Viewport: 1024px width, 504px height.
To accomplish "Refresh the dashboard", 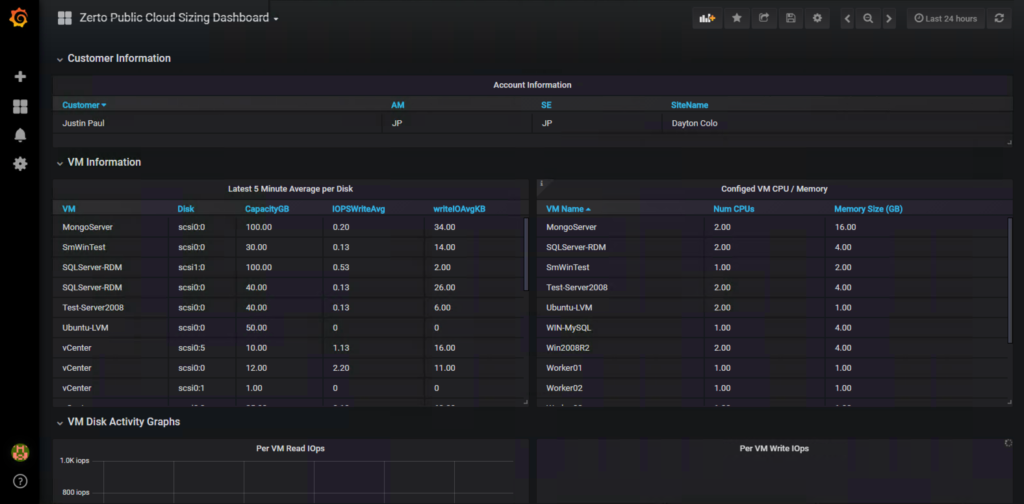I will pos(999,18).
